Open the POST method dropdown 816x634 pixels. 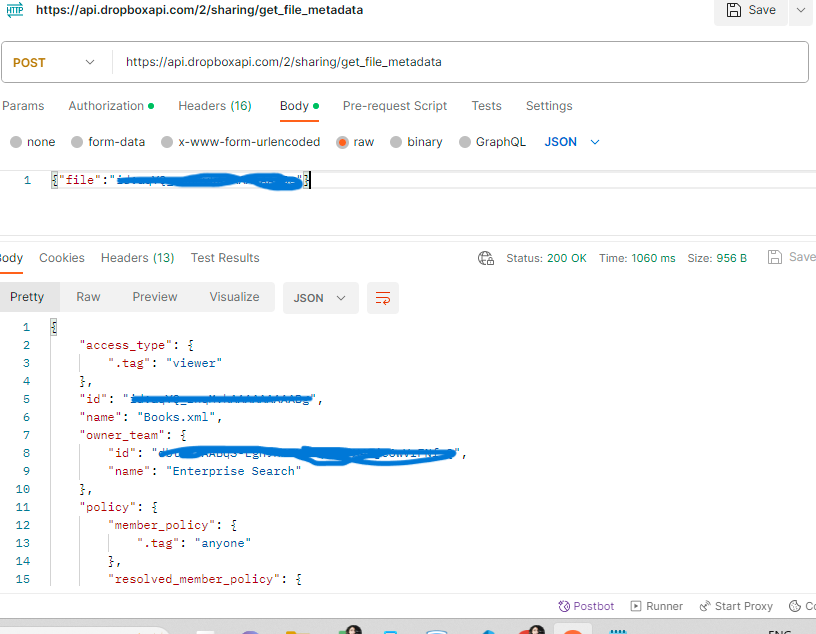tap(56, 62)
